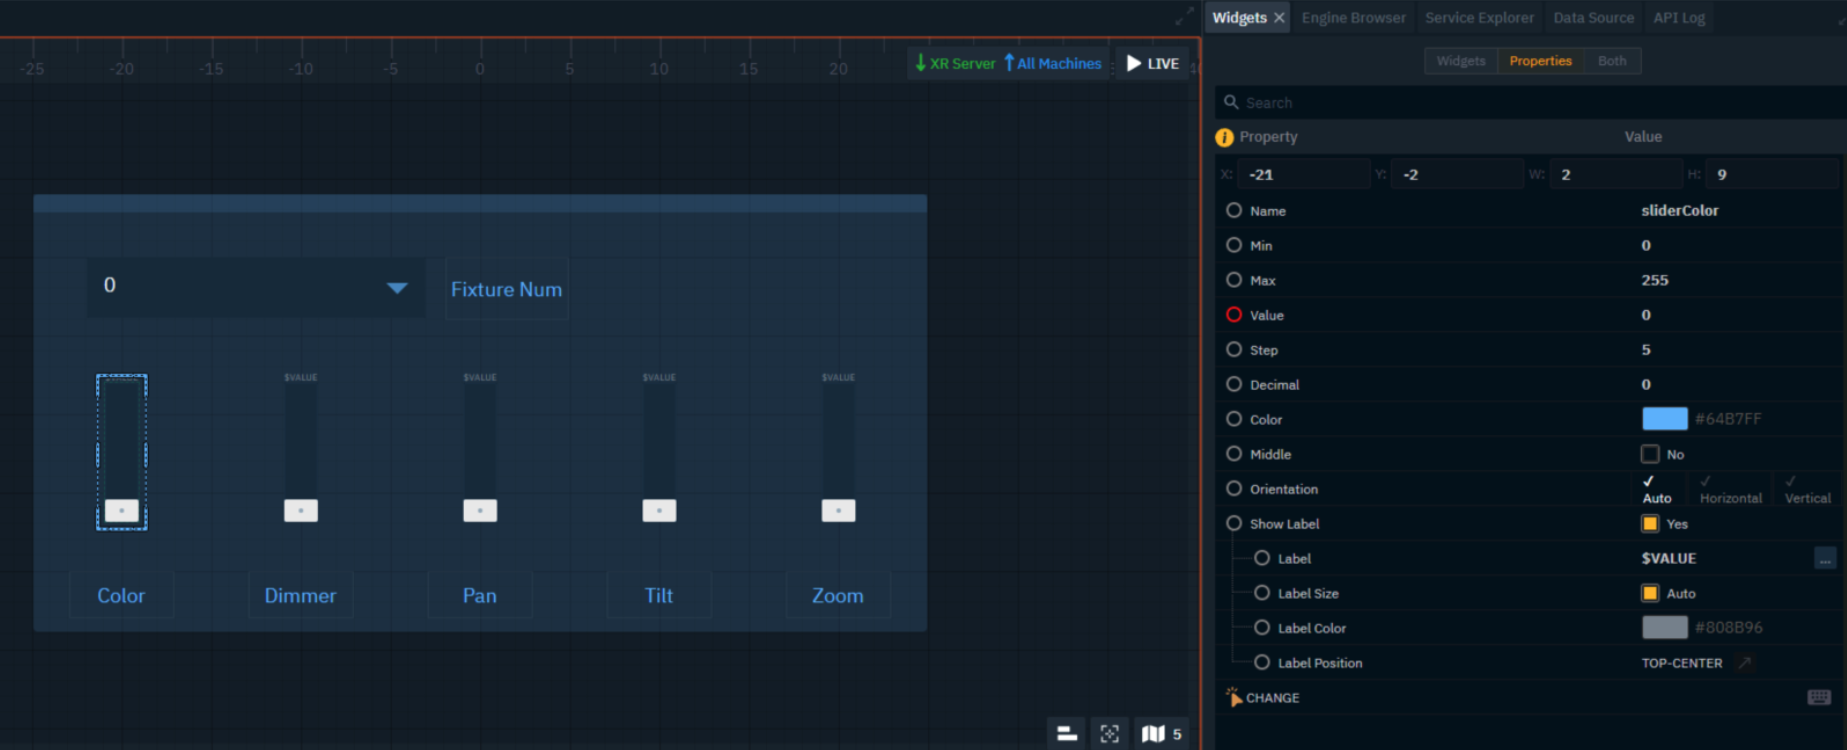The width and height of the screenshot is (1847, 750).
Task: Set Orientation to Horizontal
Action: pyautogui.click(x=1730, y=489)
